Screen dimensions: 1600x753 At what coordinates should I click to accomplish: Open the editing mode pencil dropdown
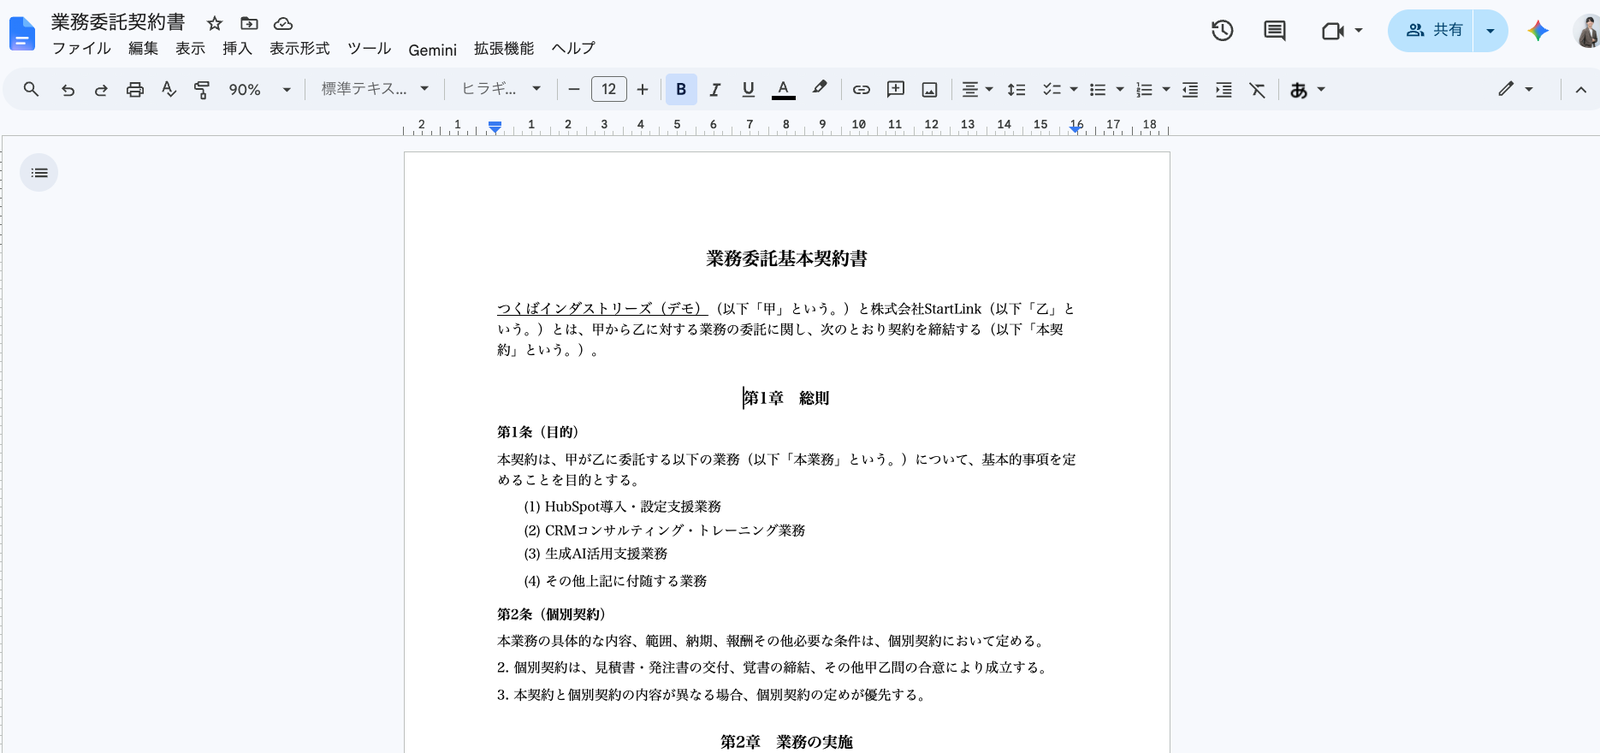tap(1515, 89)
